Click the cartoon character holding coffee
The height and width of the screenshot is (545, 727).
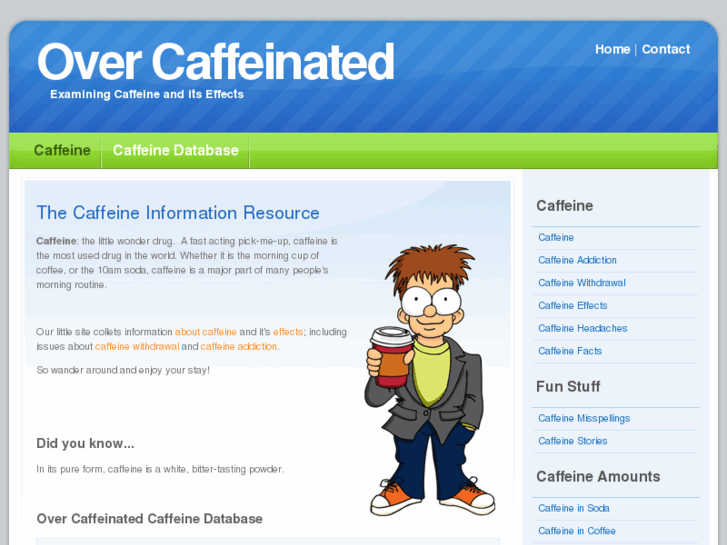point(430,380)
